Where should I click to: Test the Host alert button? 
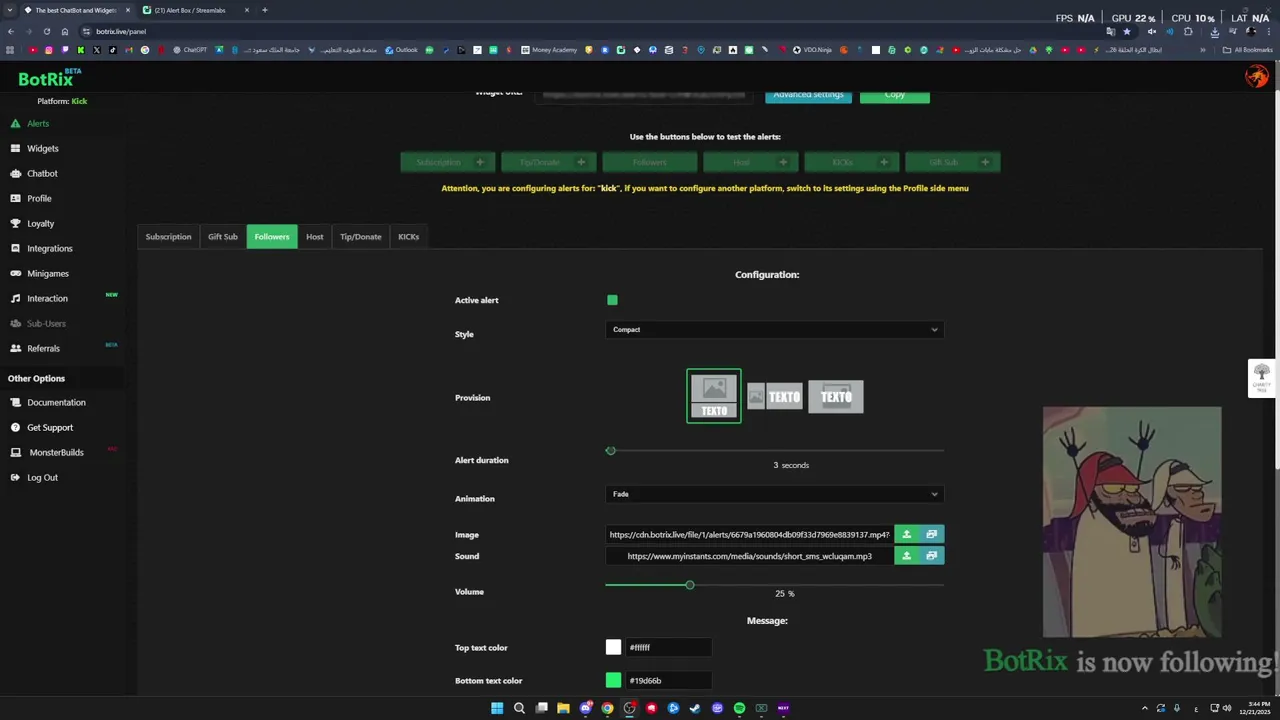(x=751, y=162)
